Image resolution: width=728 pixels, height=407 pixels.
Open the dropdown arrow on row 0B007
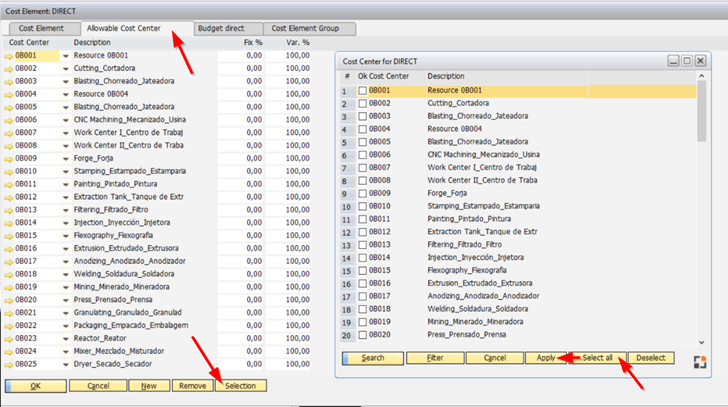(66, 133)
